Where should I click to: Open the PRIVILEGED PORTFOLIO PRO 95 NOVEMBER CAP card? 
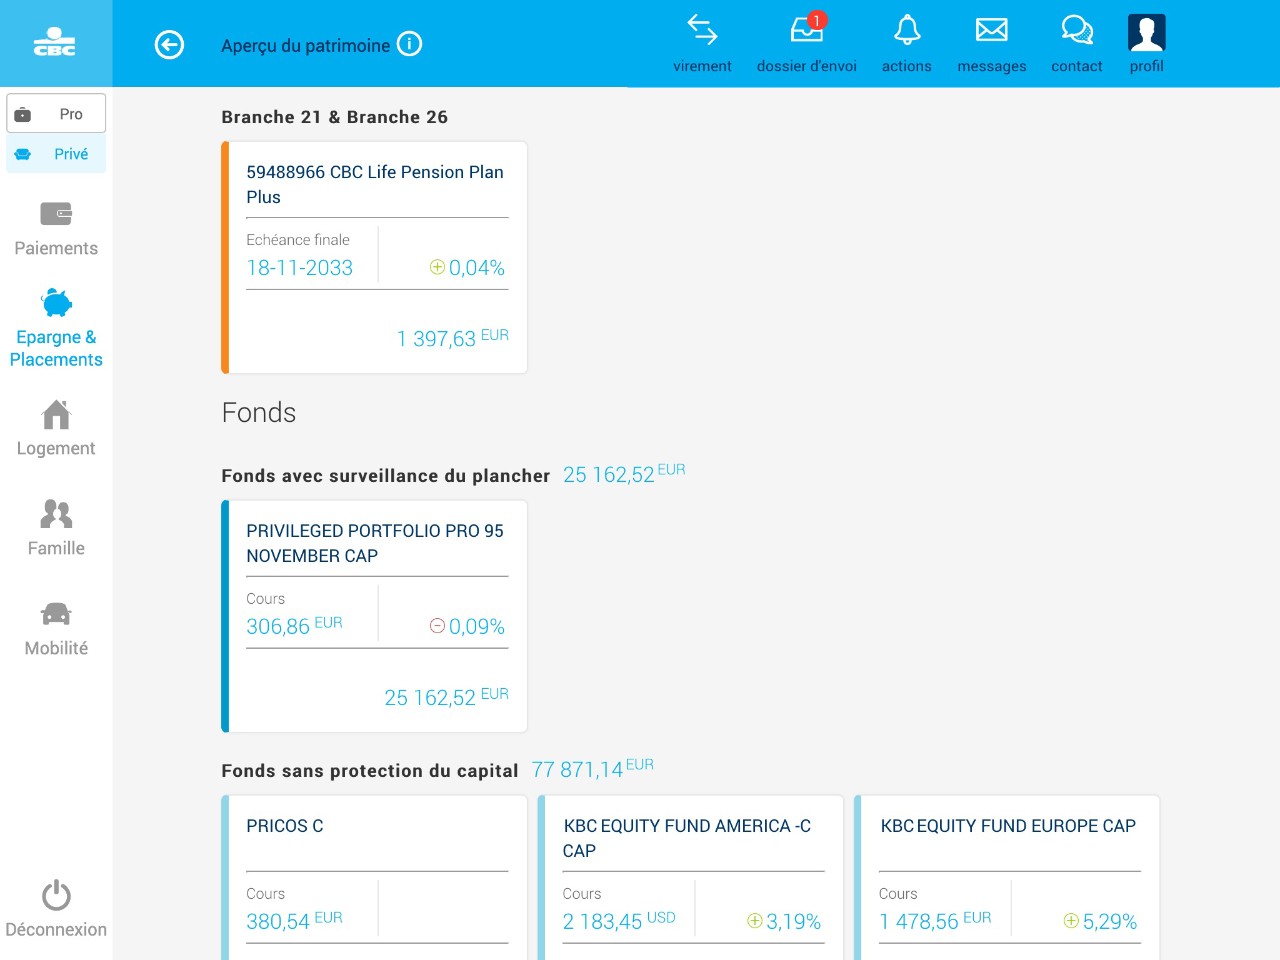coord(374,616)
